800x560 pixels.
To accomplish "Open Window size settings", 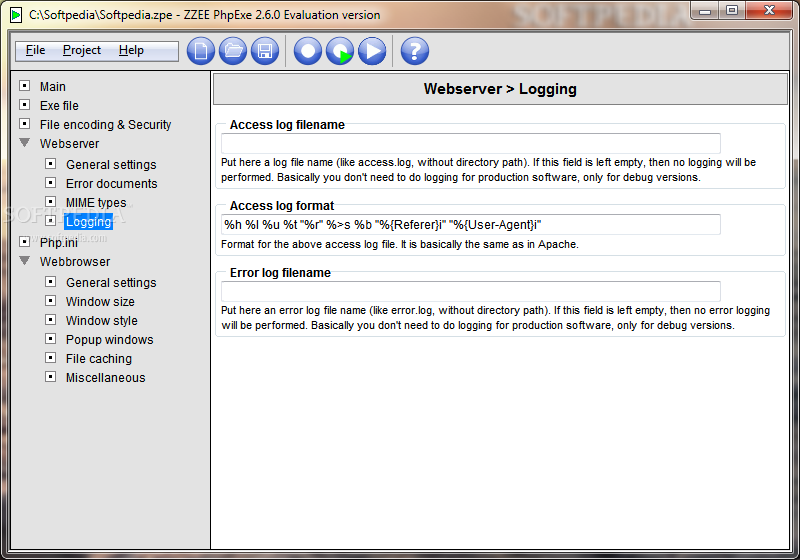I will coord(100,301).
